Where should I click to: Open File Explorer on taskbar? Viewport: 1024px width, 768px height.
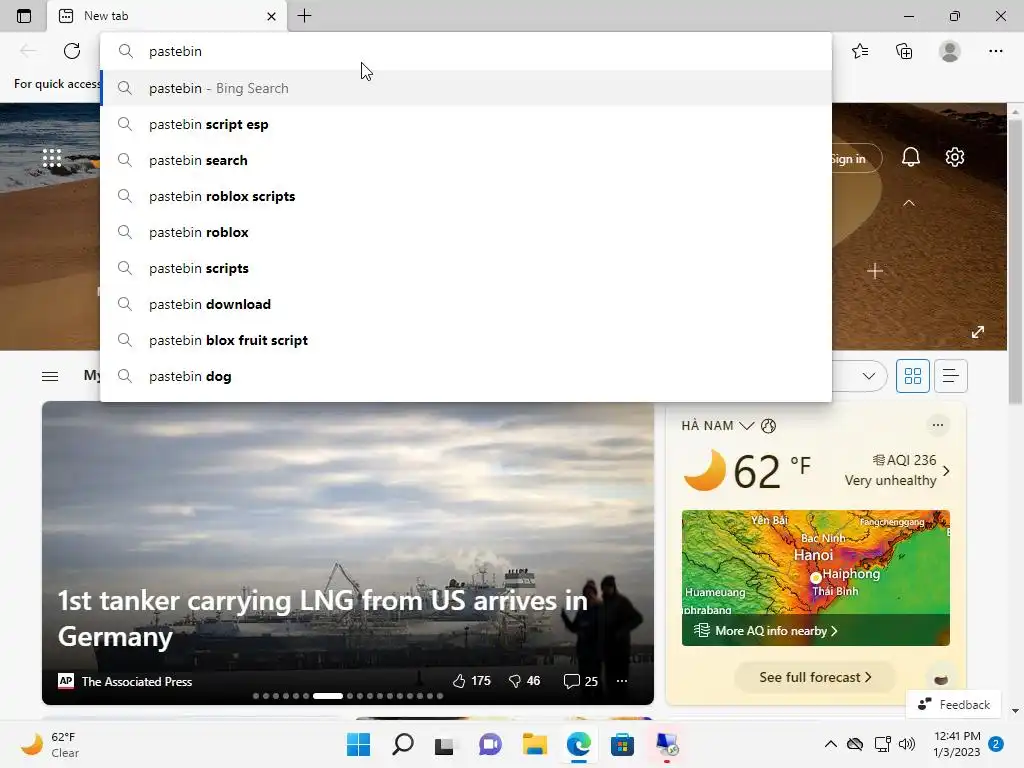tap(534, 744)
